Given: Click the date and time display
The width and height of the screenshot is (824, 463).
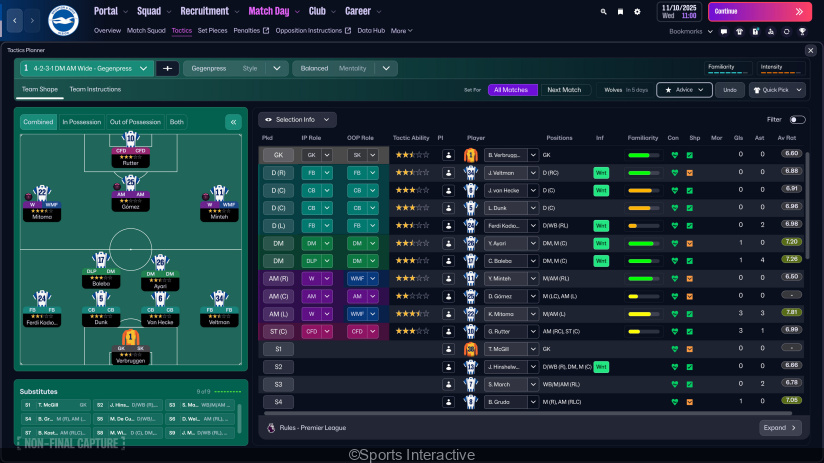Looking at the screenshot, I should pyautogui.click(x=679, y=12).
